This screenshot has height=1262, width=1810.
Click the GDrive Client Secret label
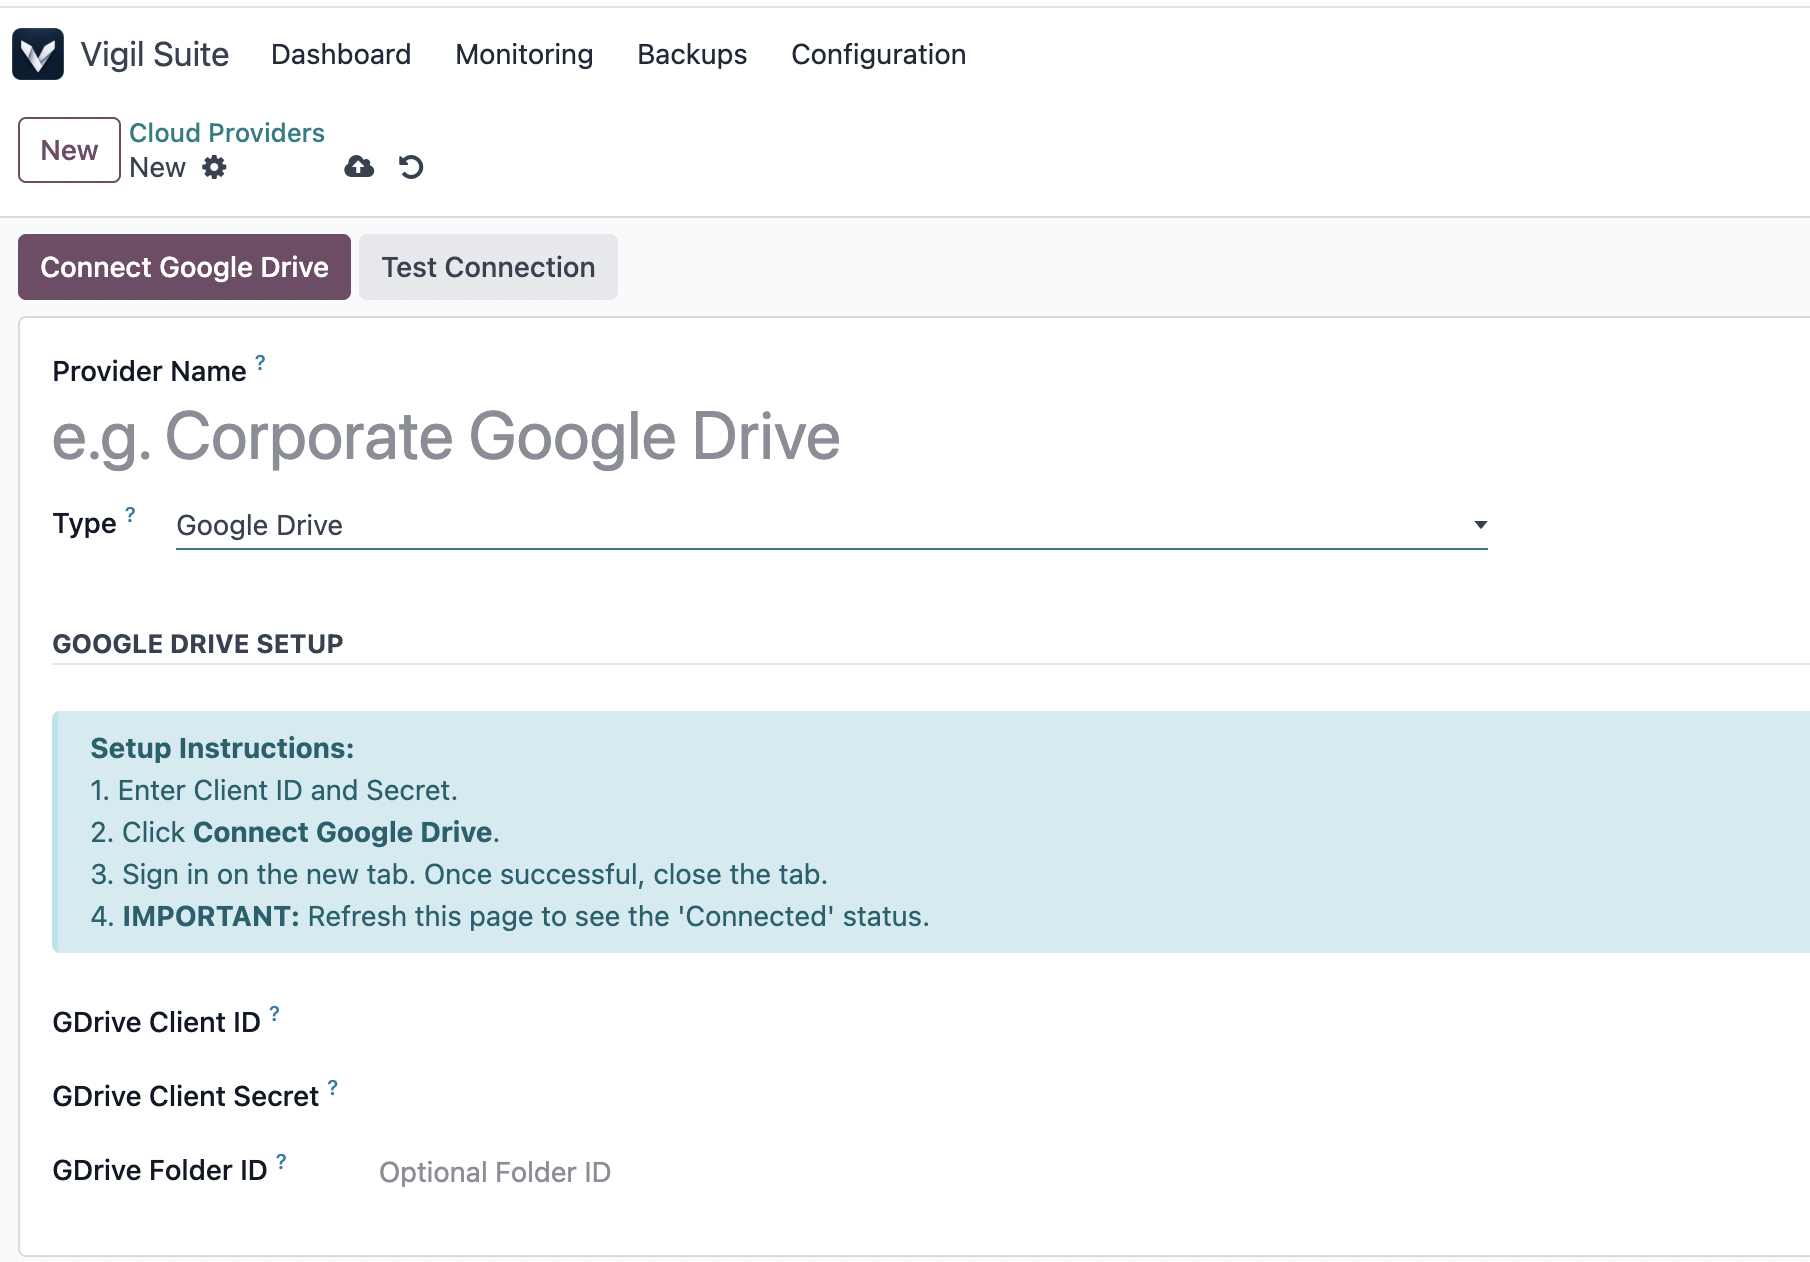point(186,1096)
